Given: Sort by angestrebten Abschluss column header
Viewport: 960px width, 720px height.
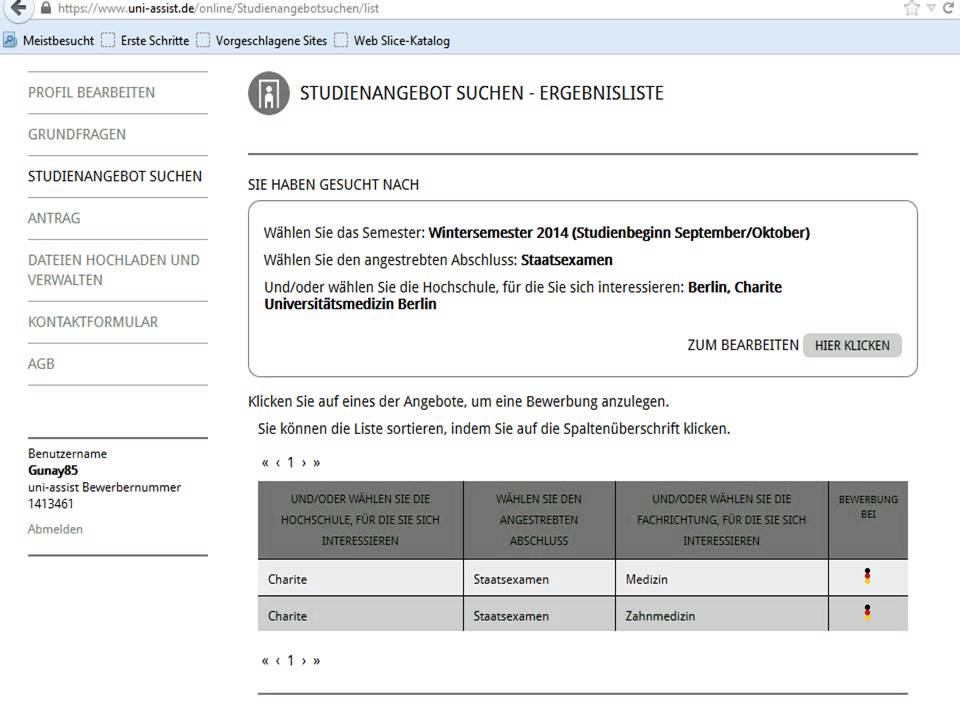Looking at the screenshot, I should [539, 520].
